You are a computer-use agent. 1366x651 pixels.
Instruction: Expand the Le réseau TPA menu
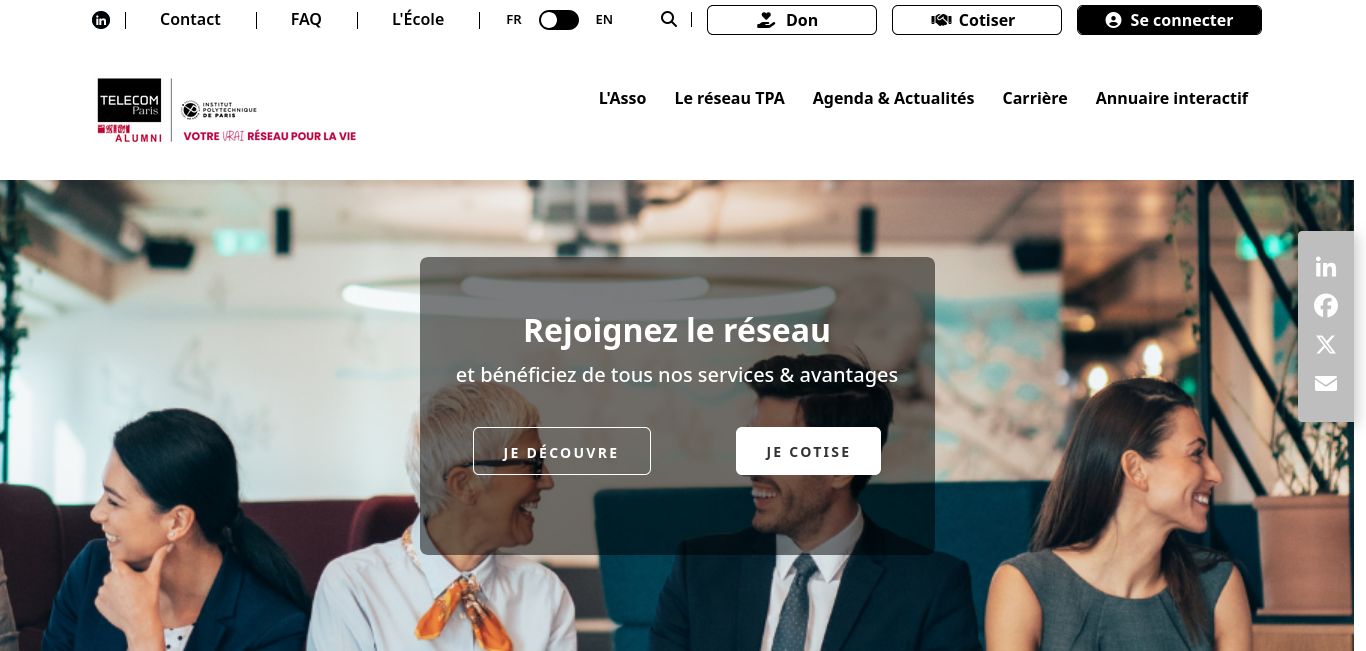(x=730, y=98)
